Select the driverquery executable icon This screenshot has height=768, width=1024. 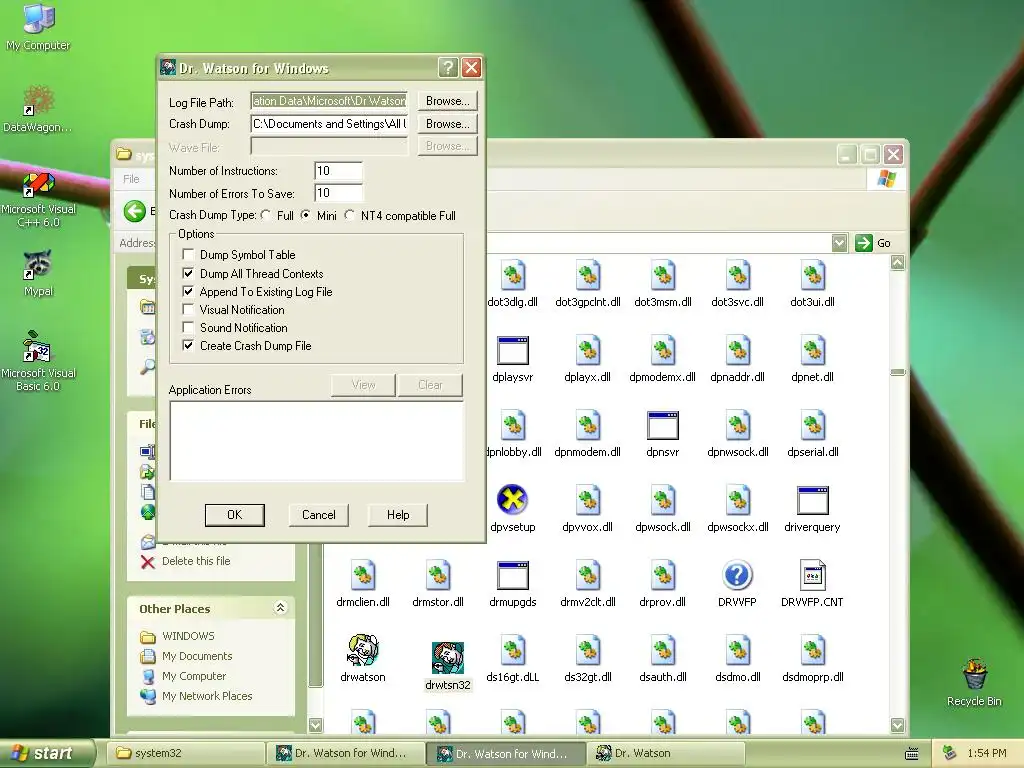coord(812,500)
